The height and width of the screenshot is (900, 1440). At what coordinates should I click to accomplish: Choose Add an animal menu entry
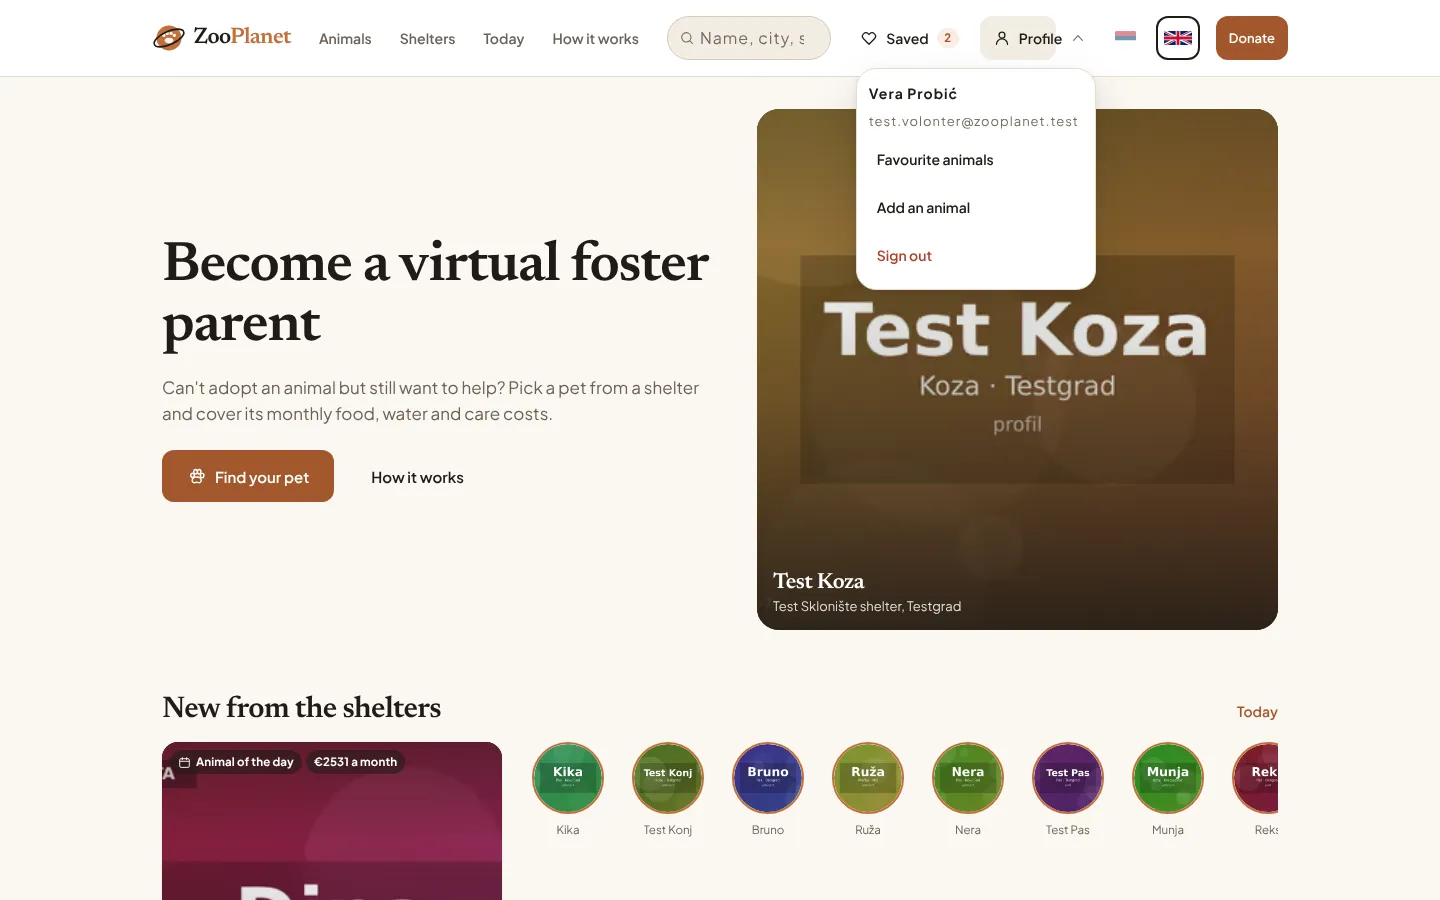[x=976, y=208]
